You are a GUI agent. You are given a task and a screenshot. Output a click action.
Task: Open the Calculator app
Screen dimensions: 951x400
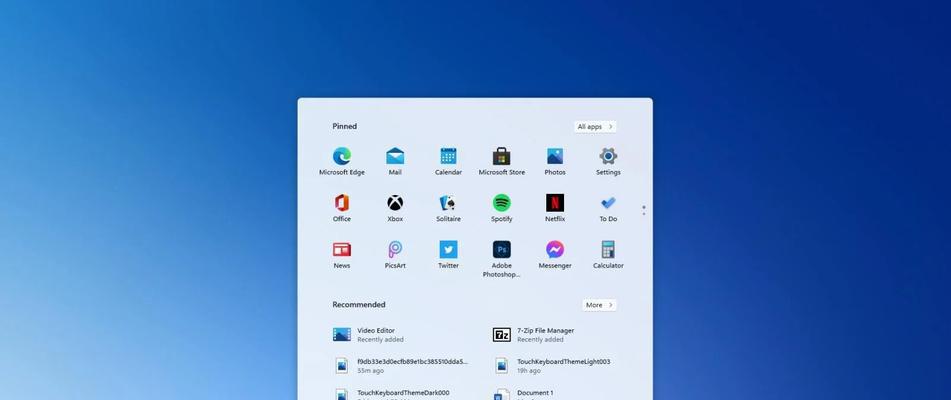[608, 255]
